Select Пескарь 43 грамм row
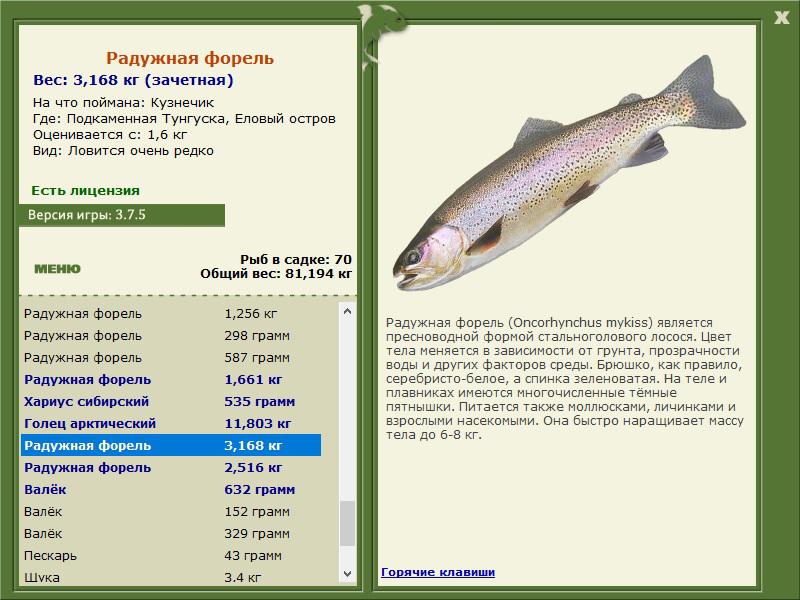800x600 pixels. (x=171, y=555)
